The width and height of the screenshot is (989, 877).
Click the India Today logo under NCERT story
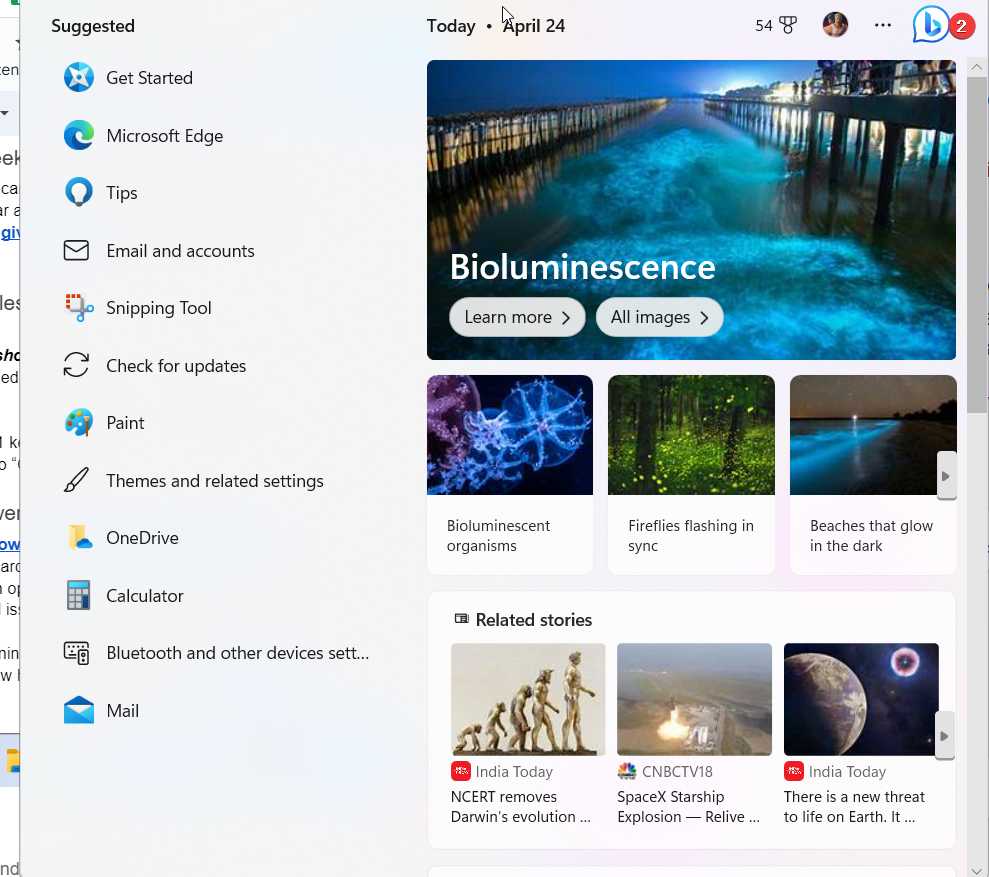[x=461, y=771]
